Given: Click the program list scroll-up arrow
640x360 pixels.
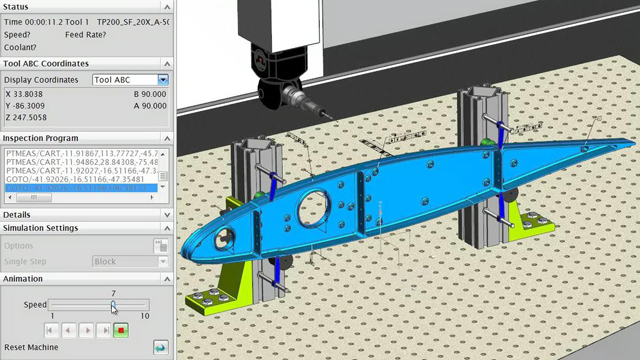Looking at the screenshot, I should point(163,154).
